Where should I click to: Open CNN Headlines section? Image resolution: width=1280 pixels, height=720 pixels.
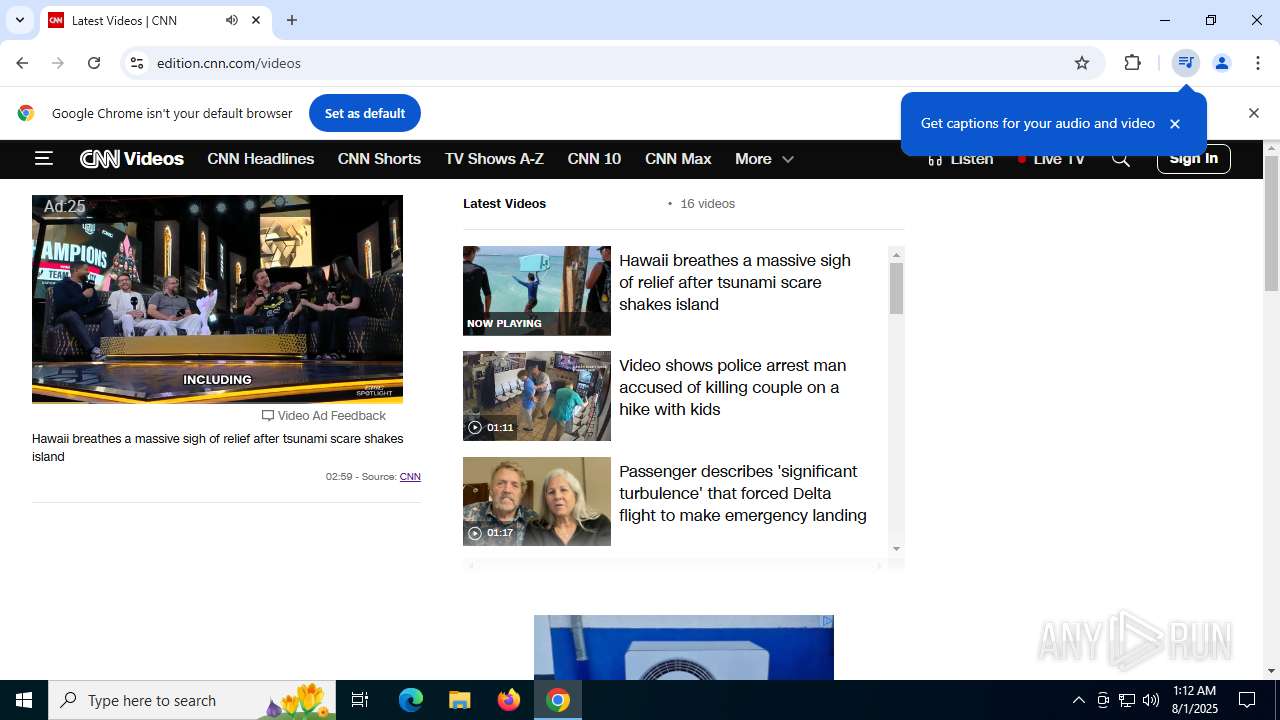[x=261, y=159]
